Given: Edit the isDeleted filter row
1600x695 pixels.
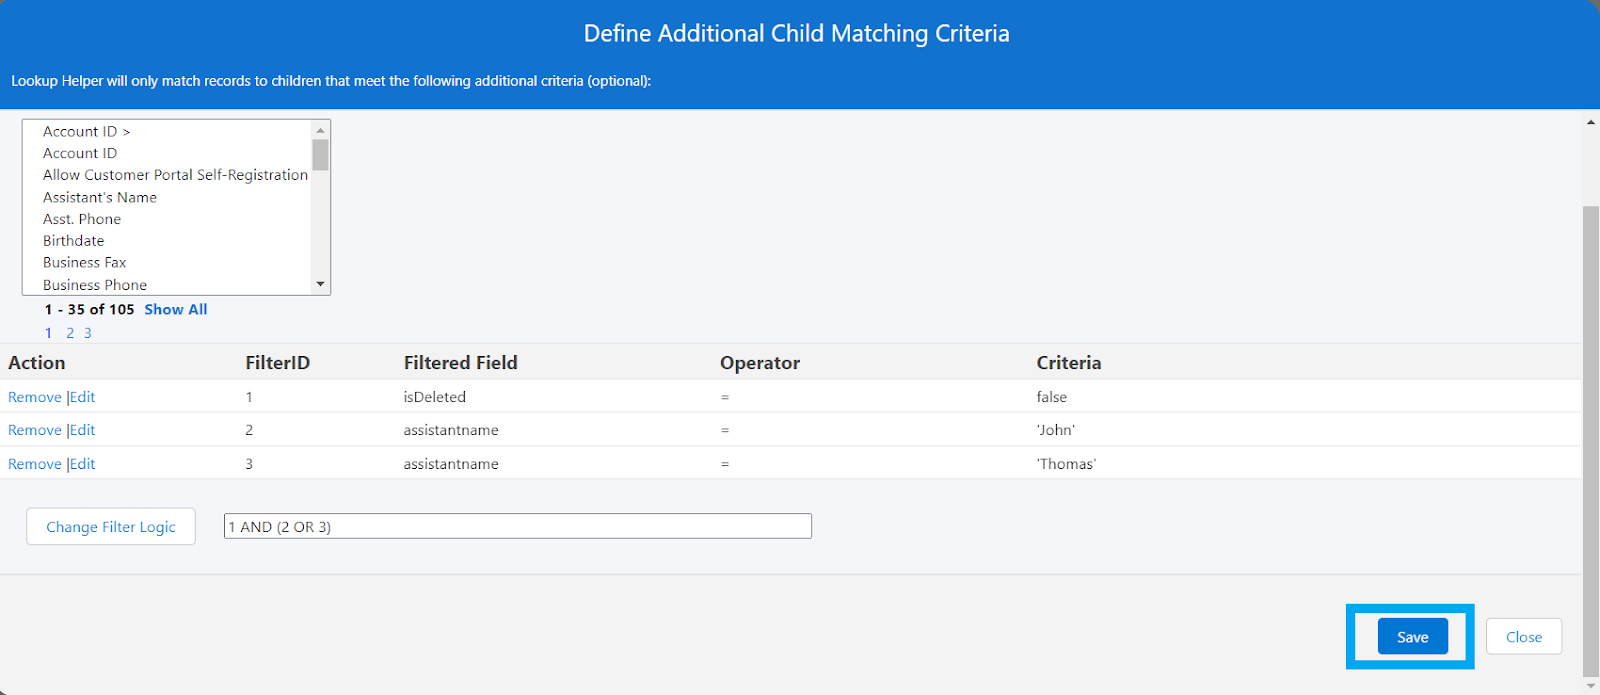Looking at the screenshot, I should click(x=83, y=397).
